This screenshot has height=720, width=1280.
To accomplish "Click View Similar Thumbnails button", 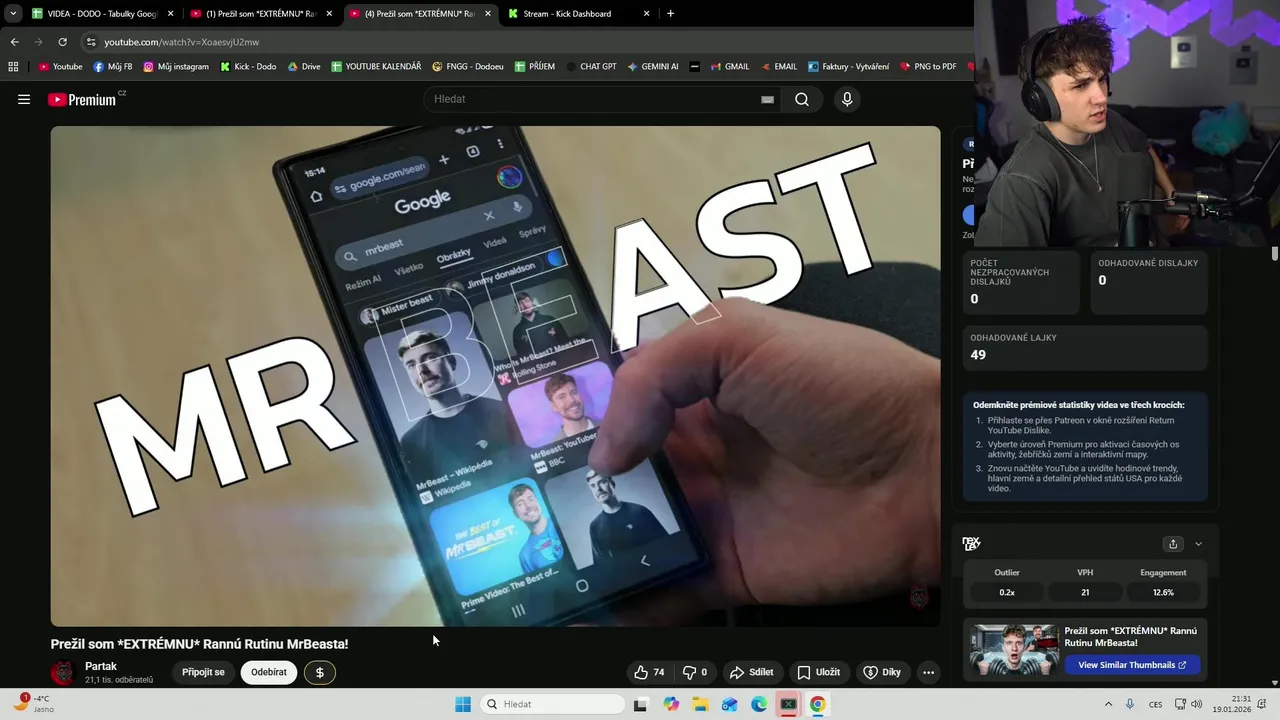I will coord(1132,665).
